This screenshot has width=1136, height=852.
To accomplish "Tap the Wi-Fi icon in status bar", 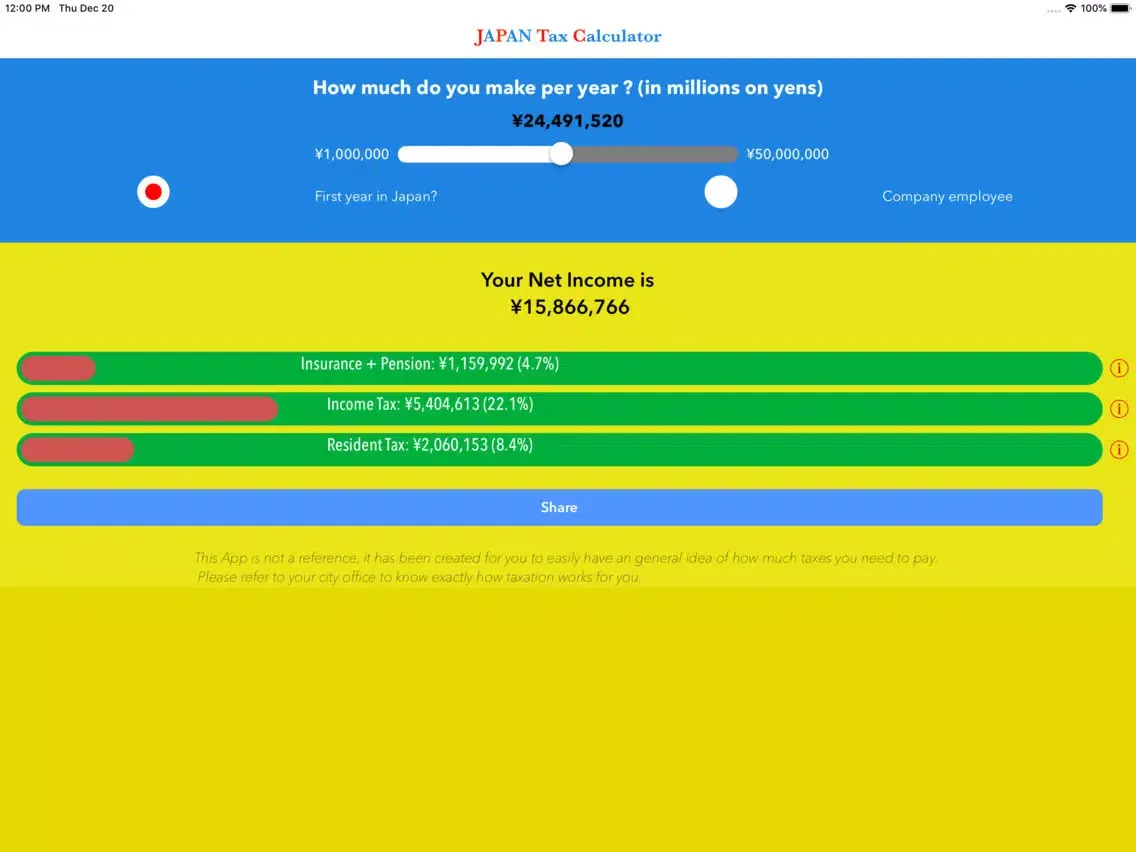I will (x=1070, y=9).
